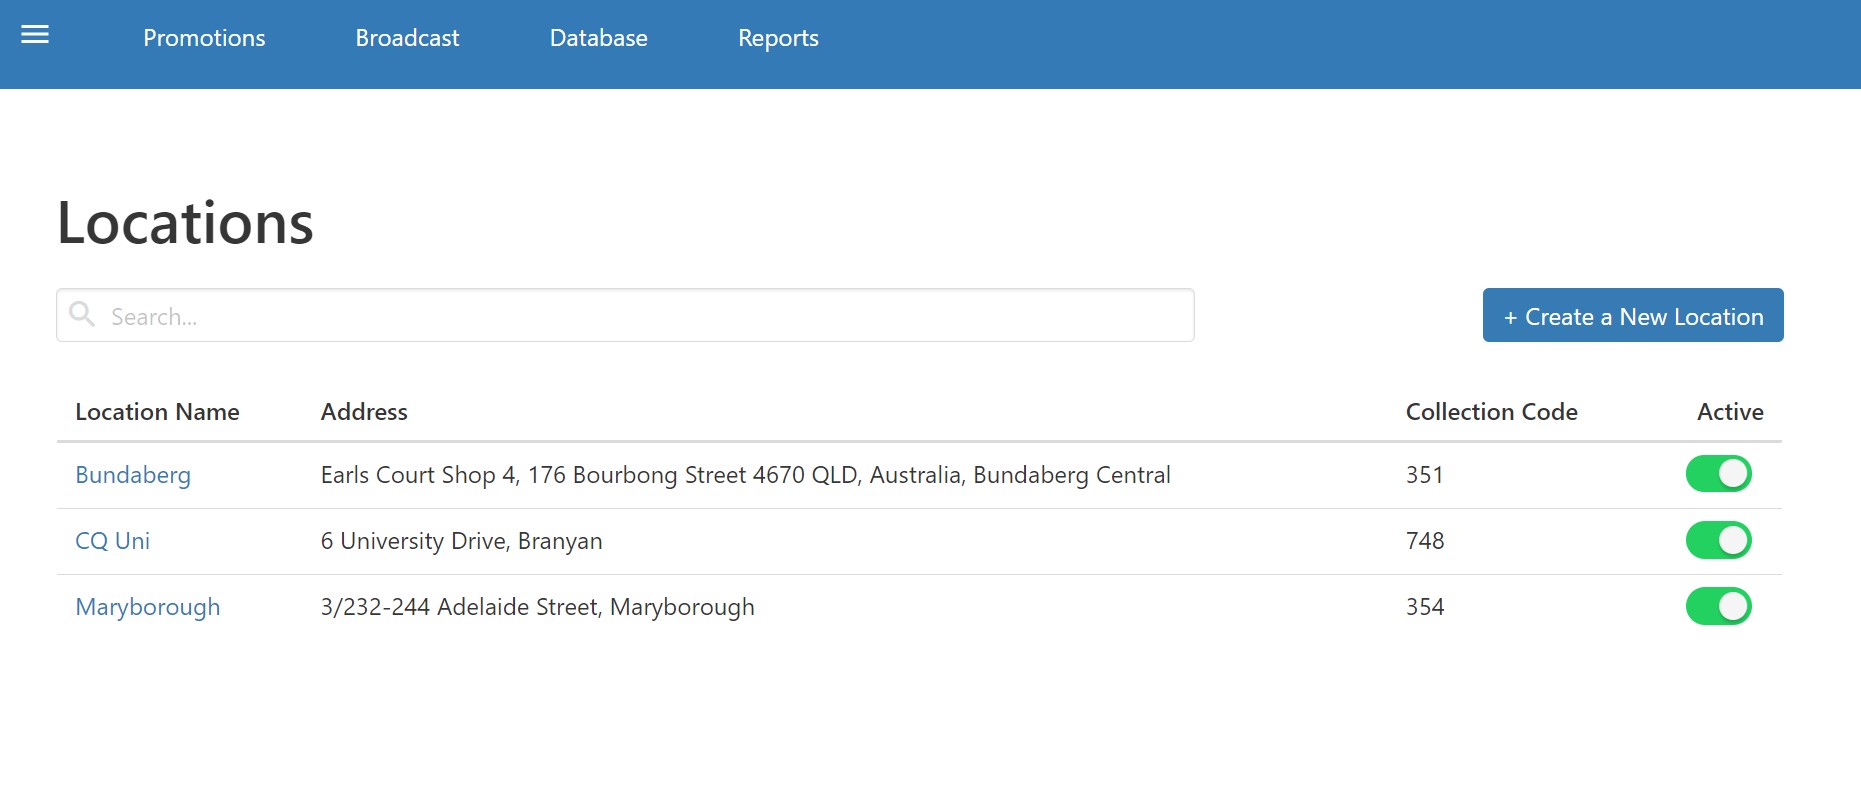Click the Locations page heading
Viewport: 1861px width, 796px height.
185,222
